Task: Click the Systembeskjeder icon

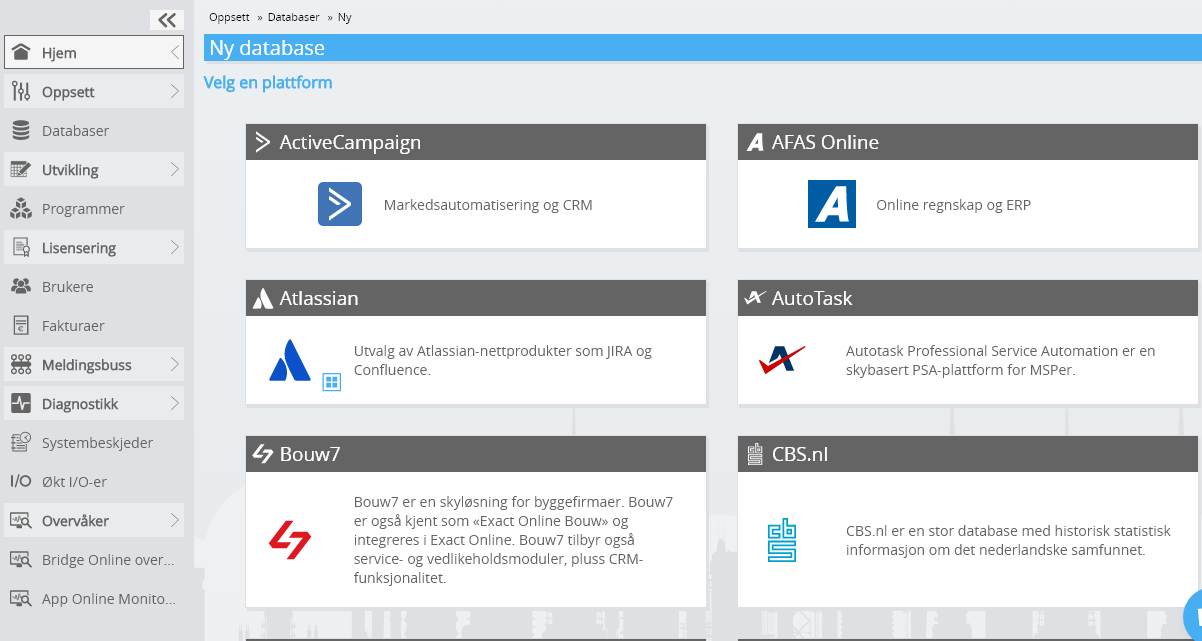Action: 21,443
